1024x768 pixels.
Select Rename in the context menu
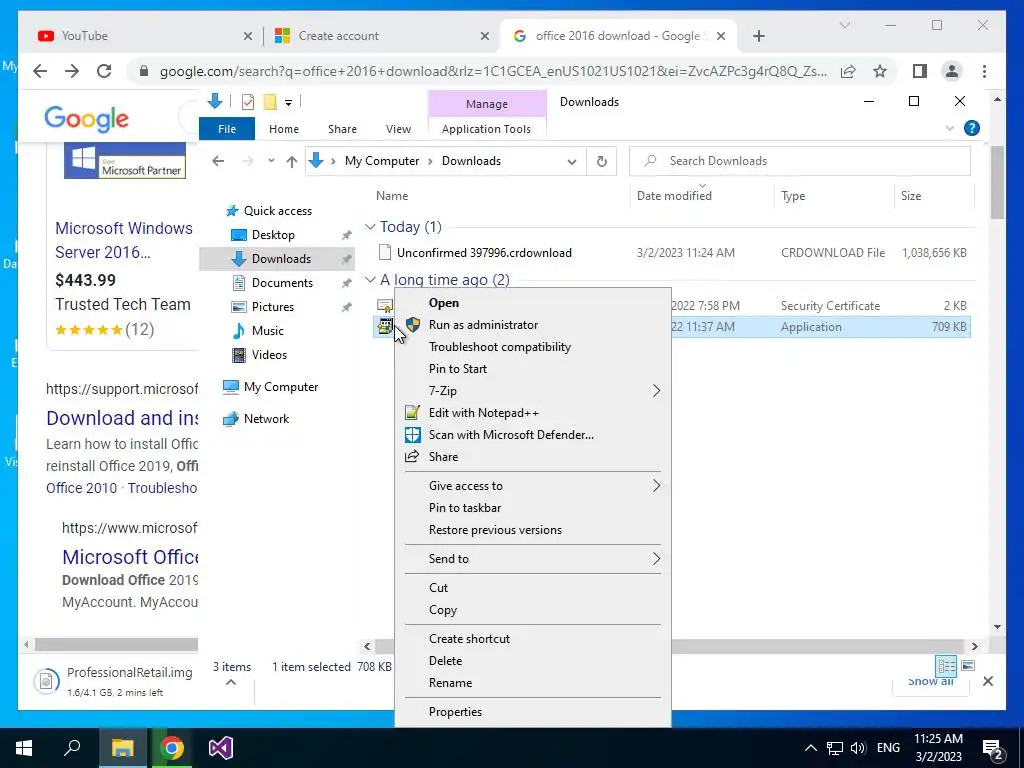(451, 683)
